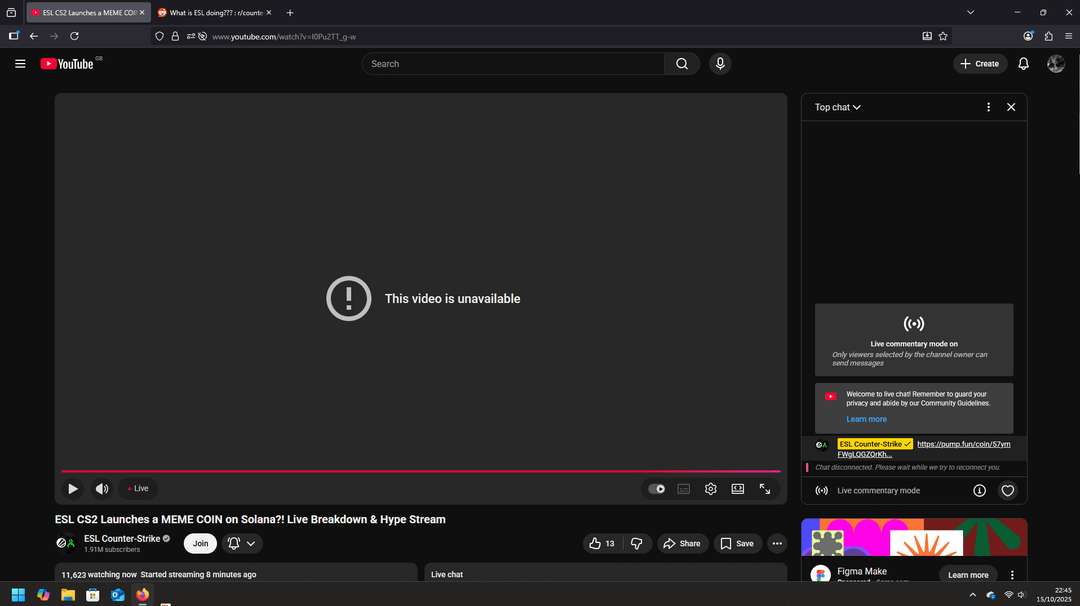1080x606 pixels.
Task: Click the Figma Make ad thumbnail
Action: click(x=914, y=537)
